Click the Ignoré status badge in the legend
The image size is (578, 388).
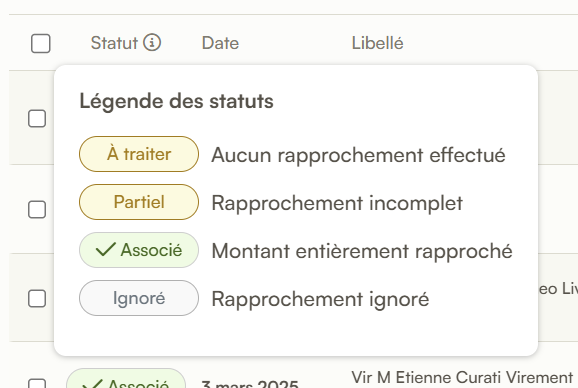[139, 298]
